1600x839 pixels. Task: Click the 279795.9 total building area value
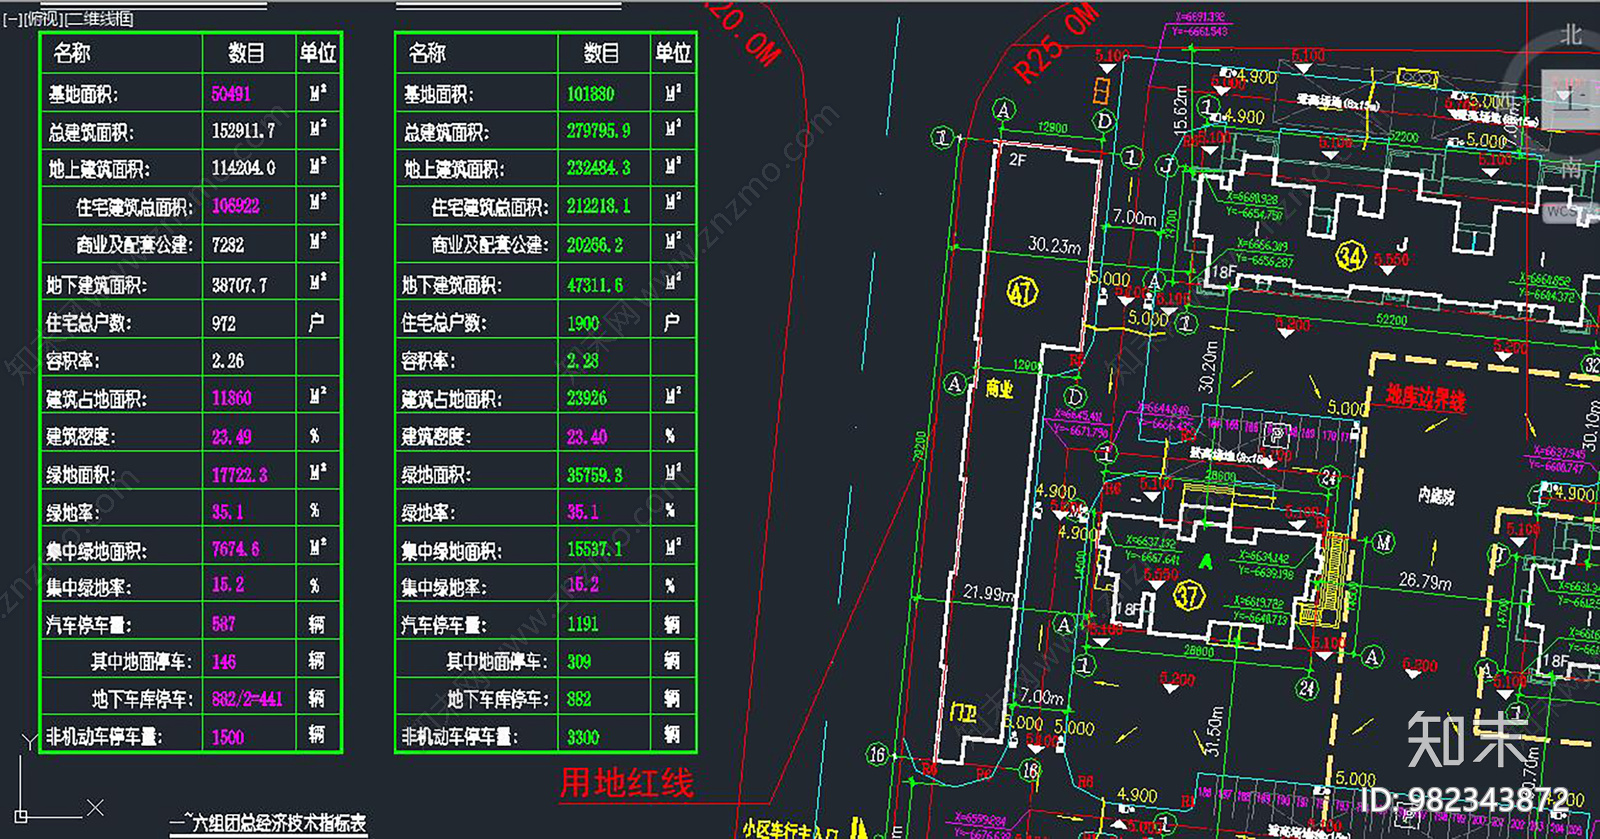pyautogui.click(x=599, y=131)
